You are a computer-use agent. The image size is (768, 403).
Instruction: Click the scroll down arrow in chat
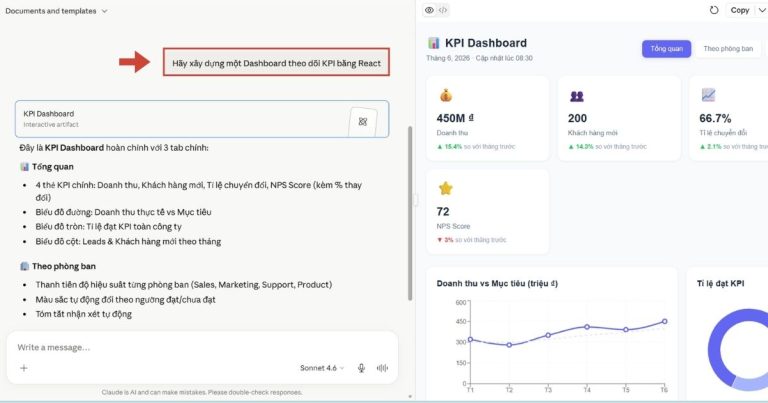410,397
